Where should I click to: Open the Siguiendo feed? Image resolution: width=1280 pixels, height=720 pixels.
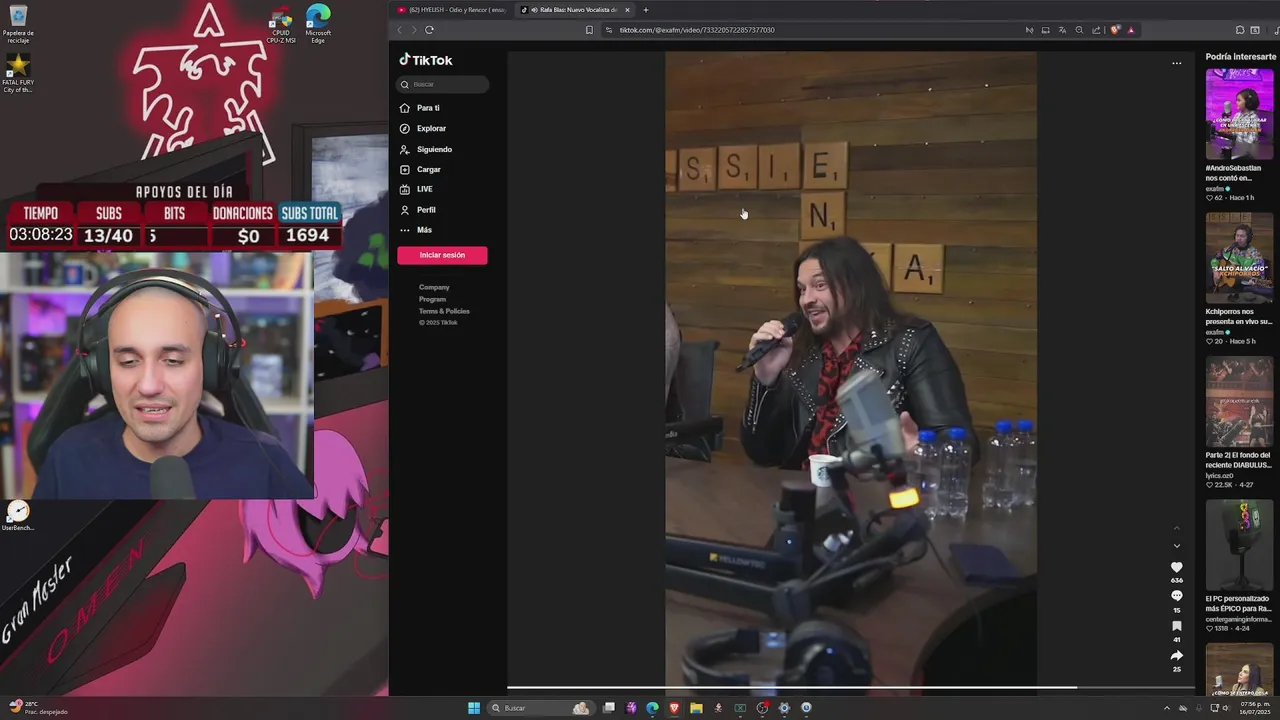click(426, 149)
